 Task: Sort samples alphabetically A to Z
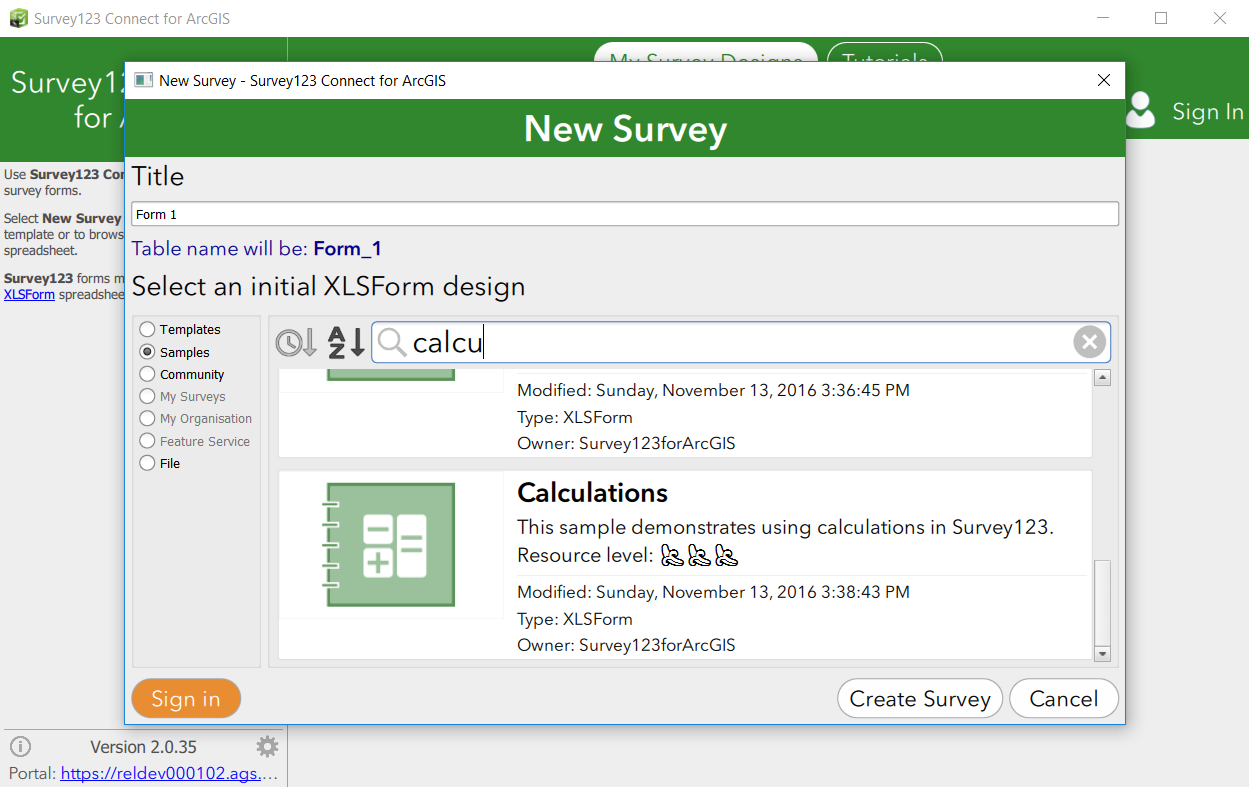(346, 343)
